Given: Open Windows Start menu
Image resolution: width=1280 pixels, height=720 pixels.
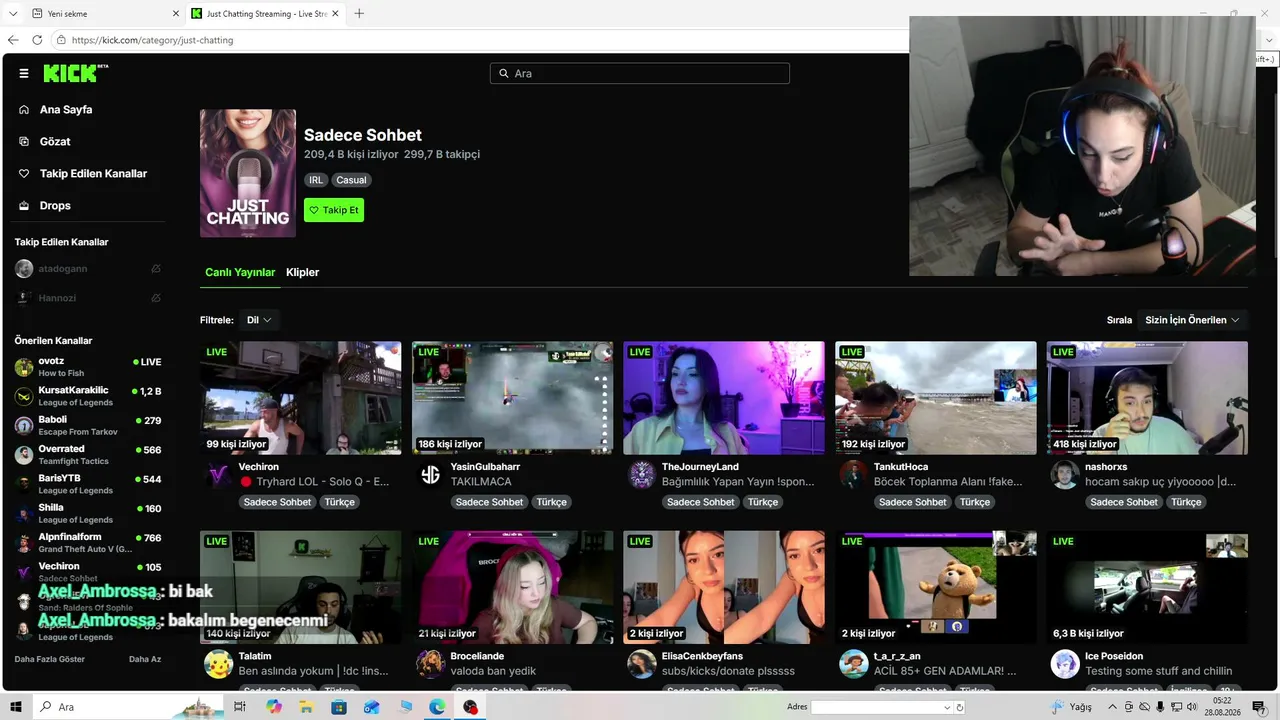Looking at the screenshot, I should pos(16,707).
